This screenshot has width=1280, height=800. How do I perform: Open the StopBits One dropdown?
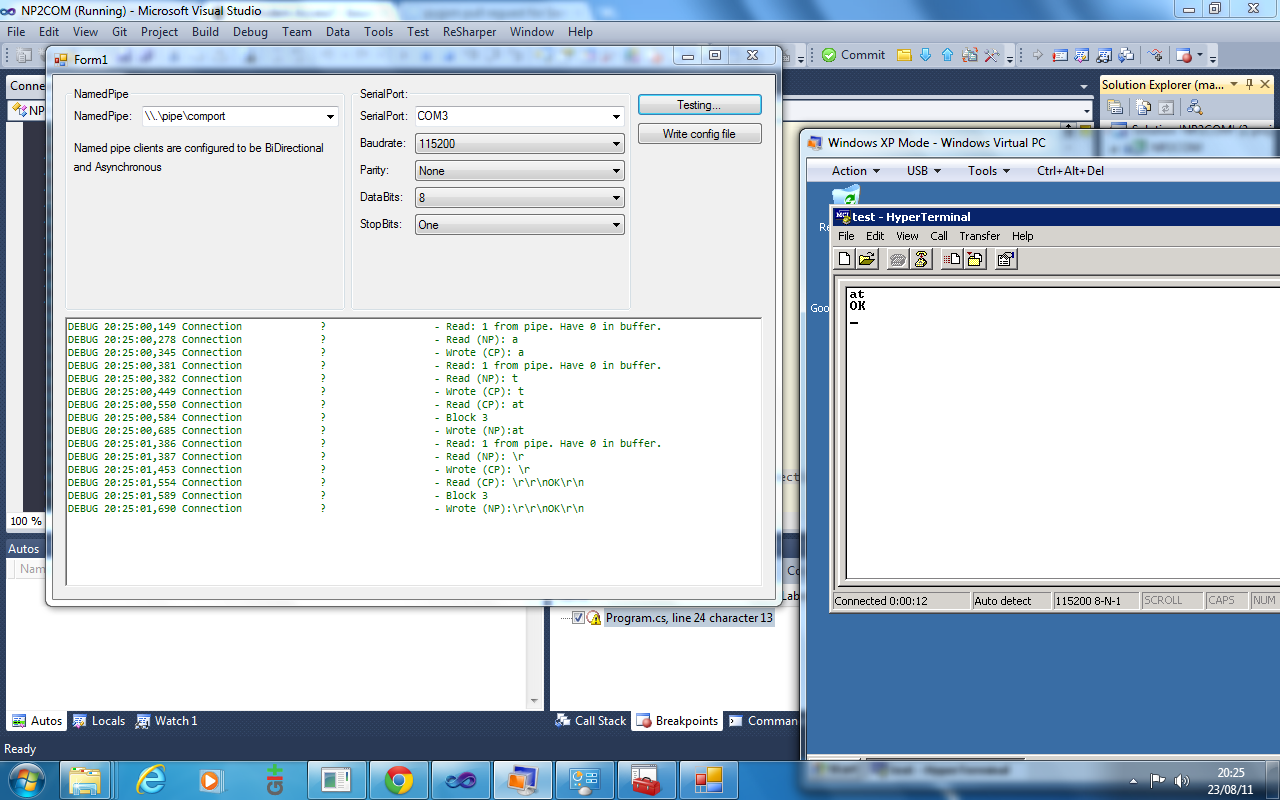617,225
